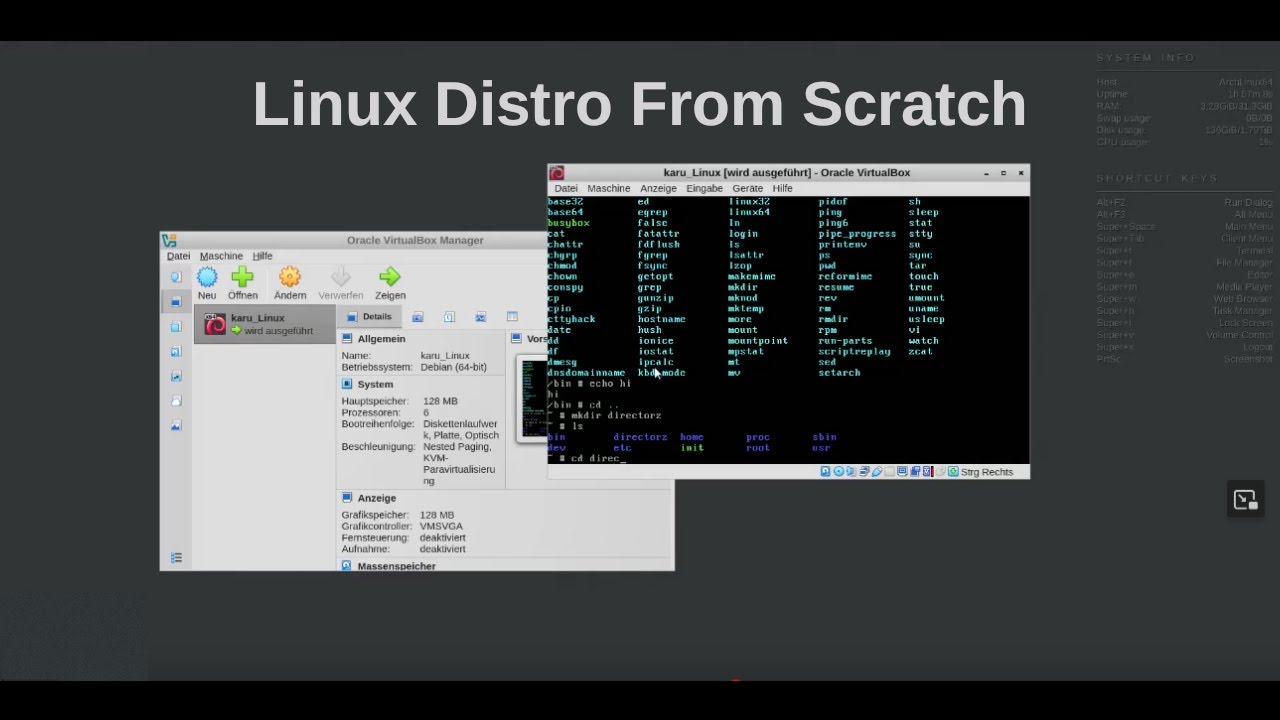The image size is (1280, 720).
Task: Click the greyed shared folders status icon
Action: 889,471
